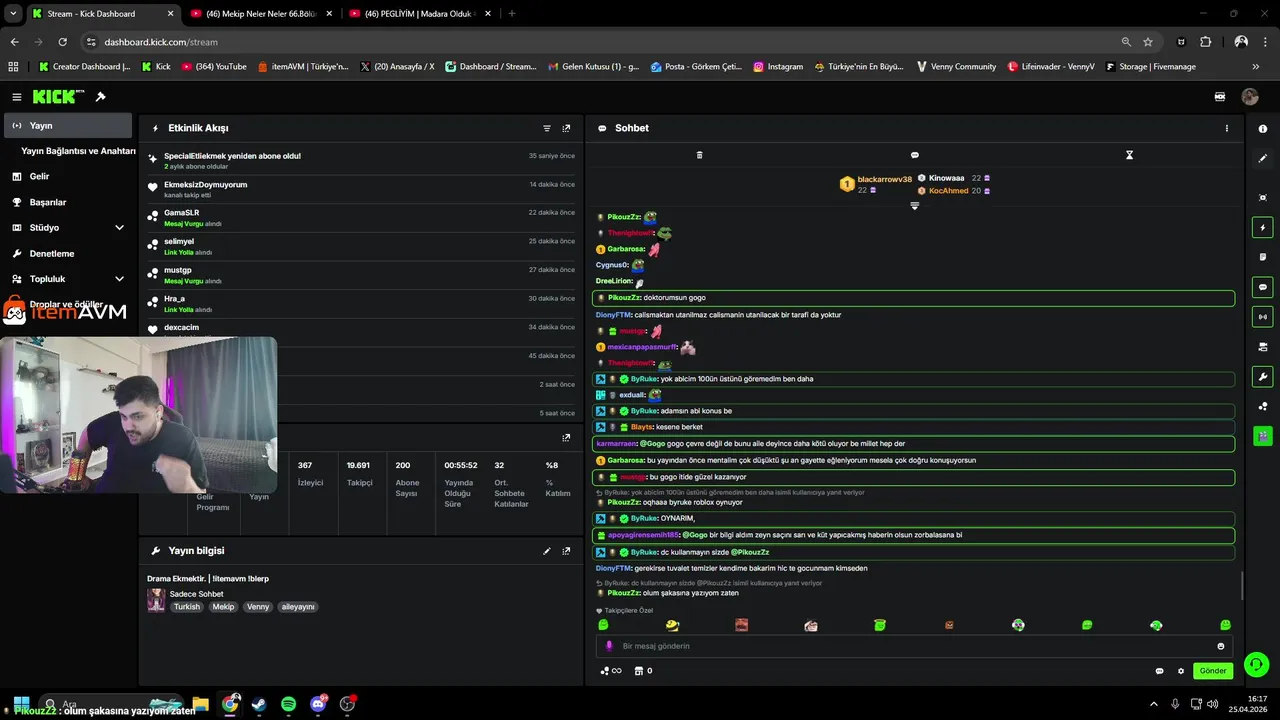Click the points infinity icon below message box
Viewport: 1280px width, 720px height.
[611, 671]
